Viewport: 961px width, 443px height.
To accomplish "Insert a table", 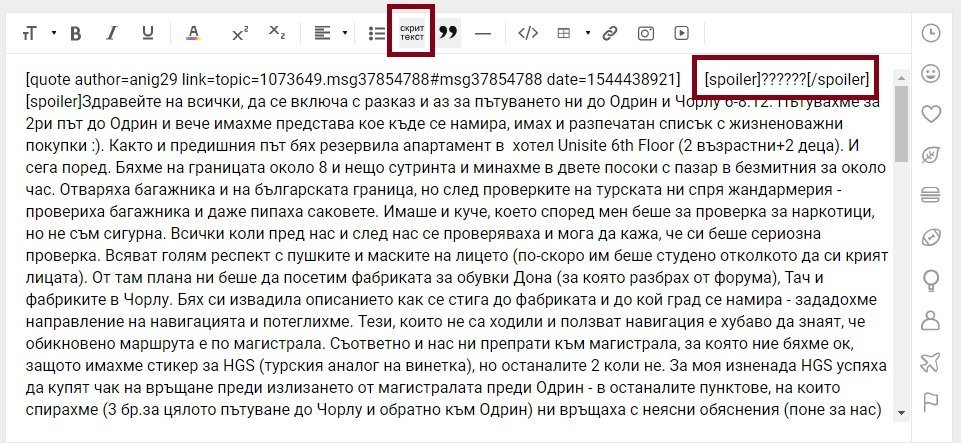I will (x=563, y=33).
